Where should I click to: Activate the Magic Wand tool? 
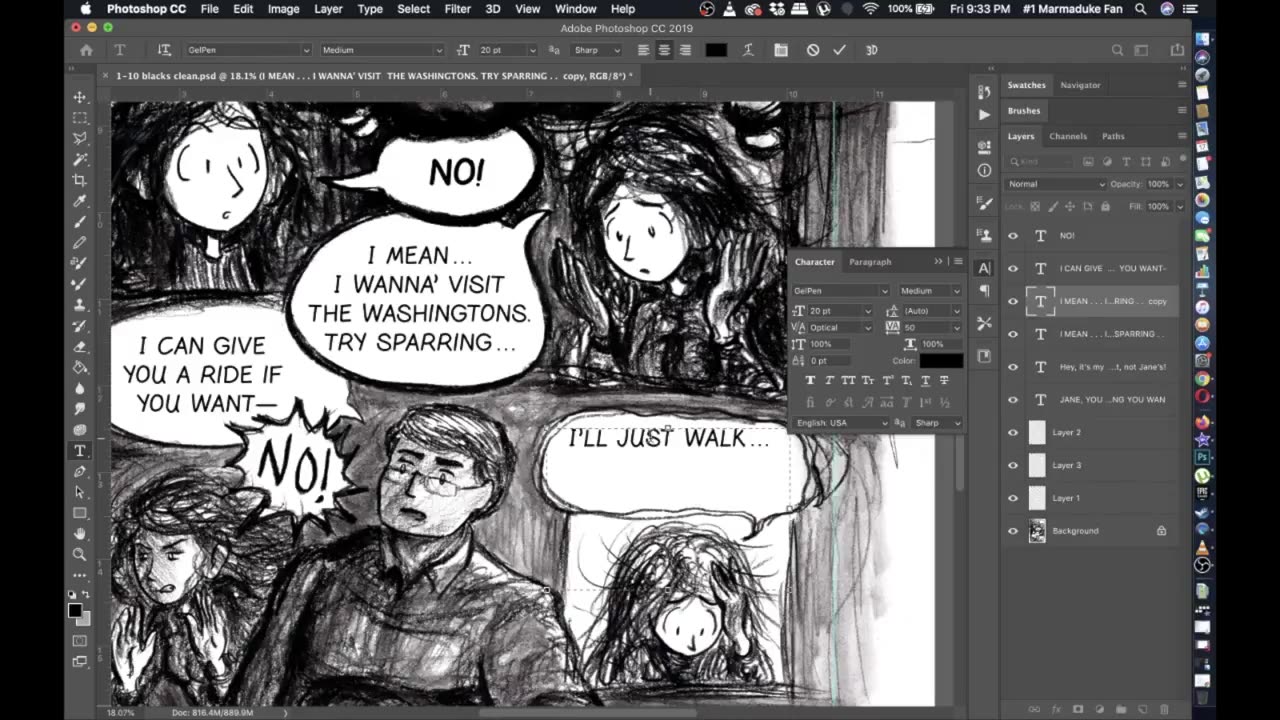[x=79, y=160]
